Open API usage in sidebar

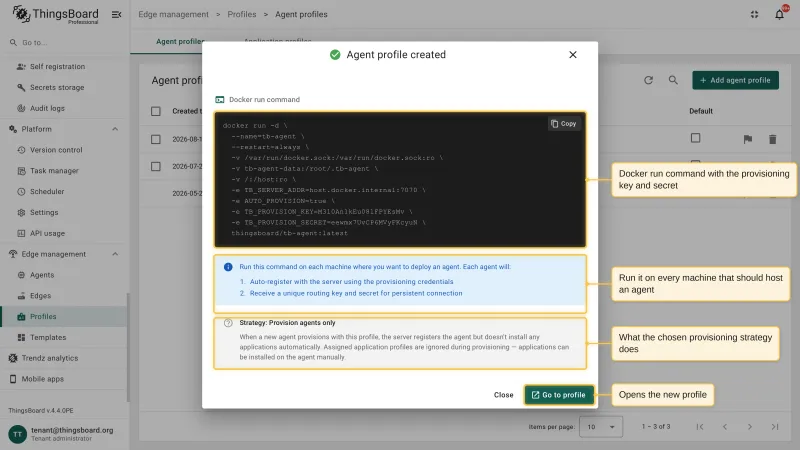(47, 233)
